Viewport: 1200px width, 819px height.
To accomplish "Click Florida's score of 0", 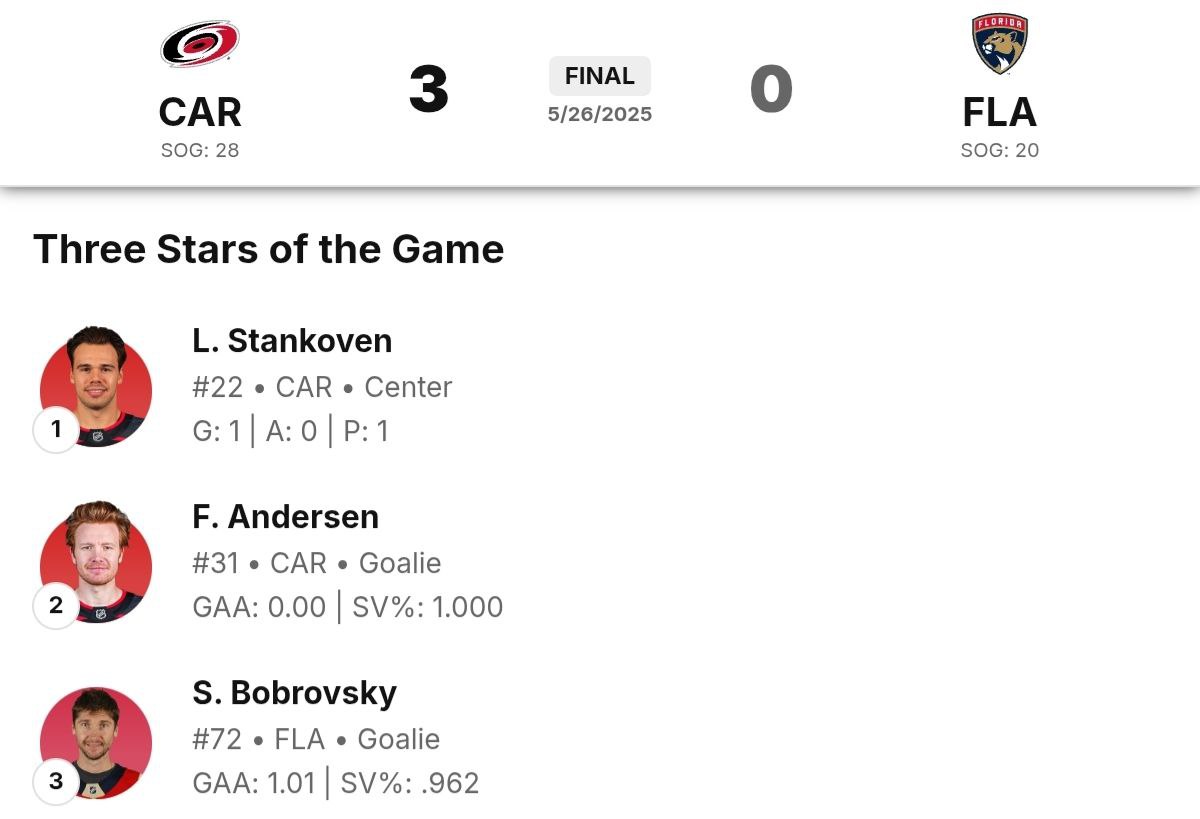I will (x=771, y=89).
